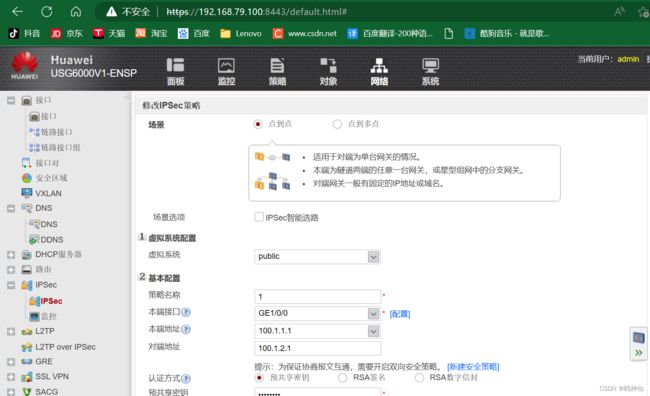The width and height of the screenshot is (650, 396).
Task: Open the 京东 JD bookmark
Action: (66, 34)
